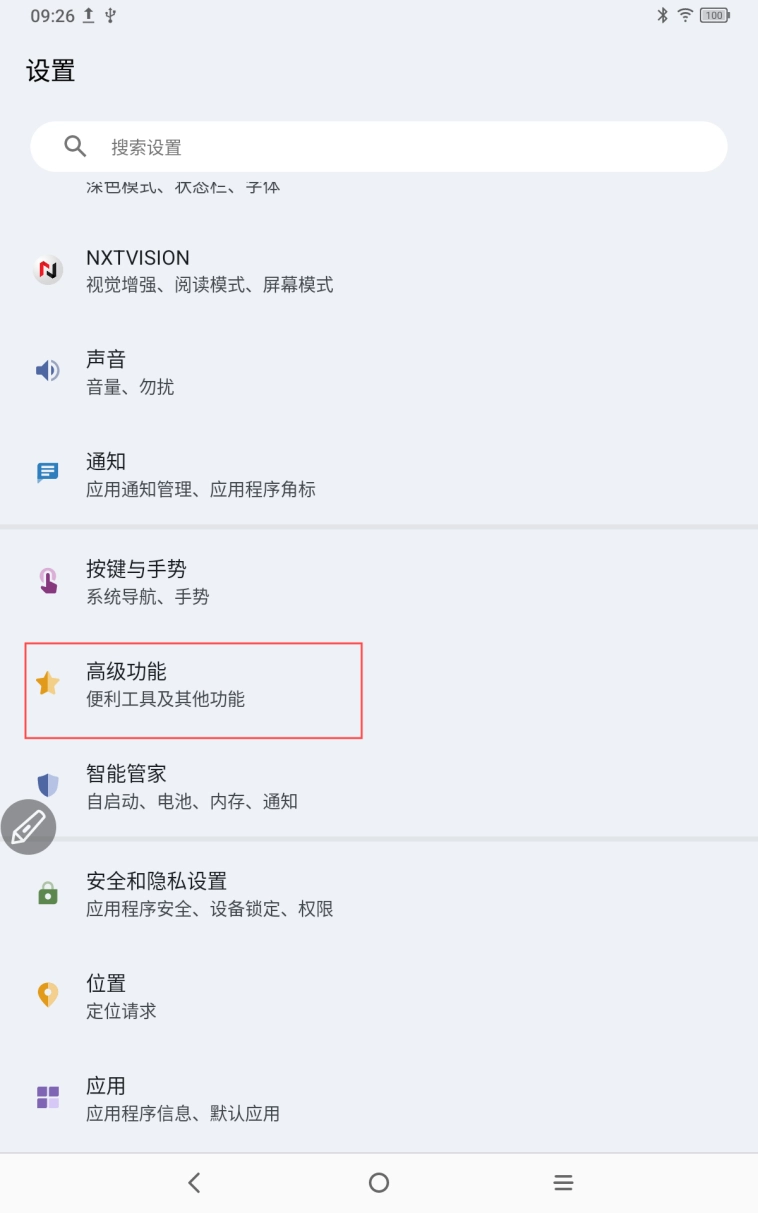Open the 通知 settings entry
Screen dimensions: 758x1213
[300, 475]
